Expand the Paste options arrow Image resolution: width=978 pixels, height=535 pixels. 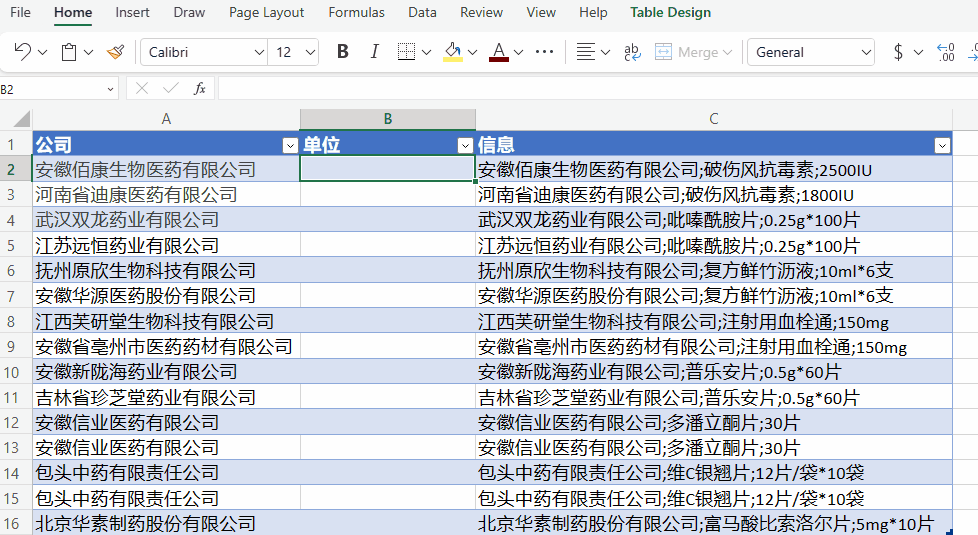point(89,52)
